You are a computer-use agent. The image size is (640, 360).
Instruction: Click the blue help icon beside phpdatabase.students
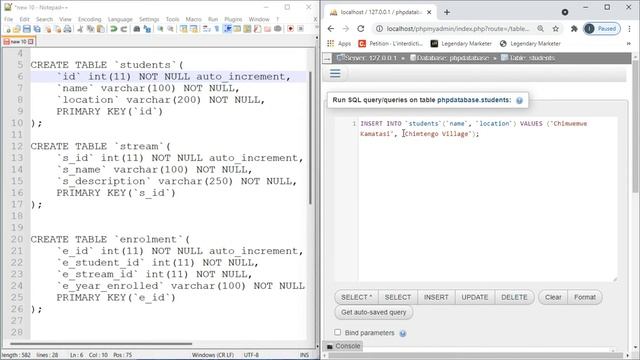(519, 100)
